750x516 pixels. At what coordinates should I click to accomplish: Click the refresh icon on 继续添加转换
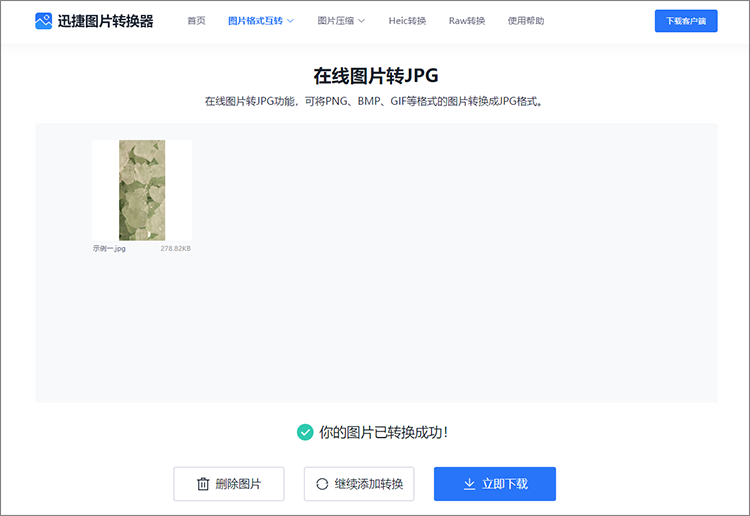pos(322,484)
